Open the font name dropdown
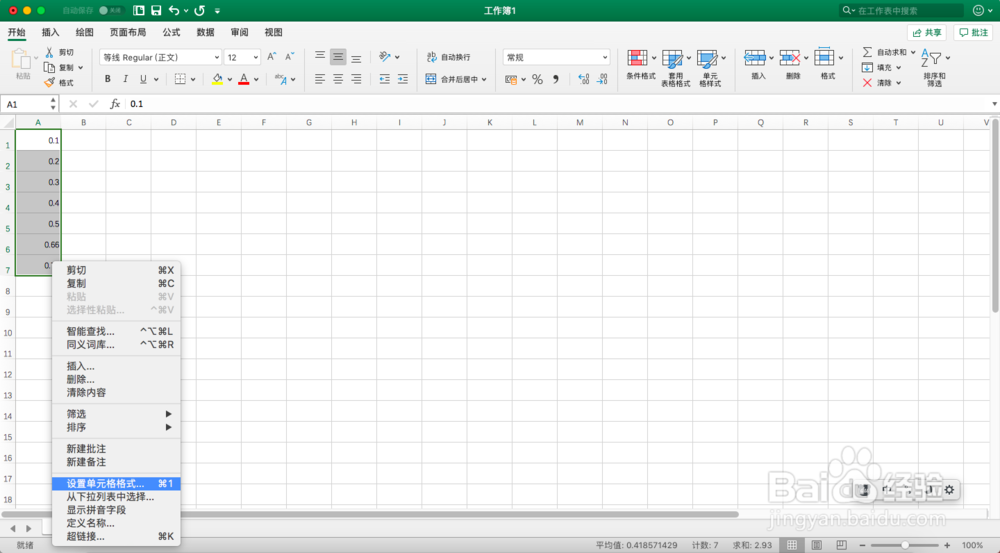 point(216,57)
